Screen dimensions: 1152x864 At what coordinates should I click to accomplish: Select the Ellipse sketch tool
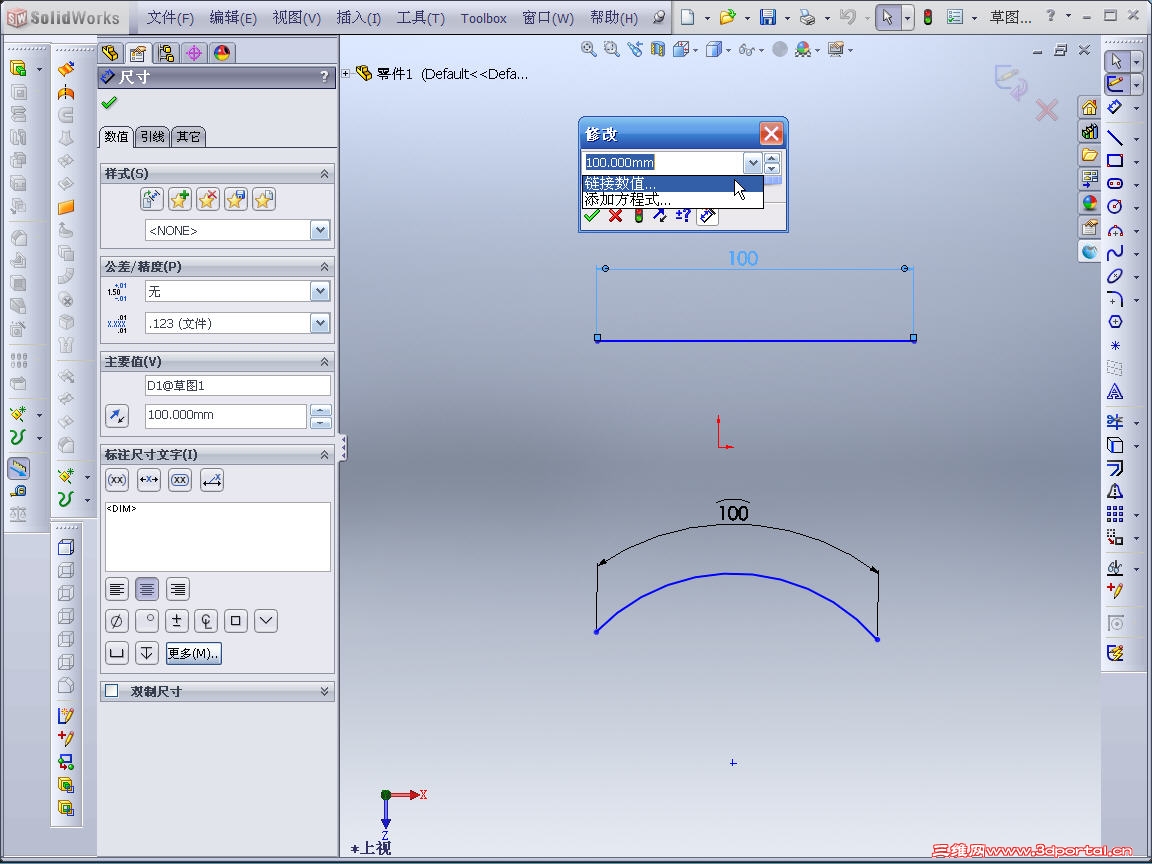[x=1115, y=276]
